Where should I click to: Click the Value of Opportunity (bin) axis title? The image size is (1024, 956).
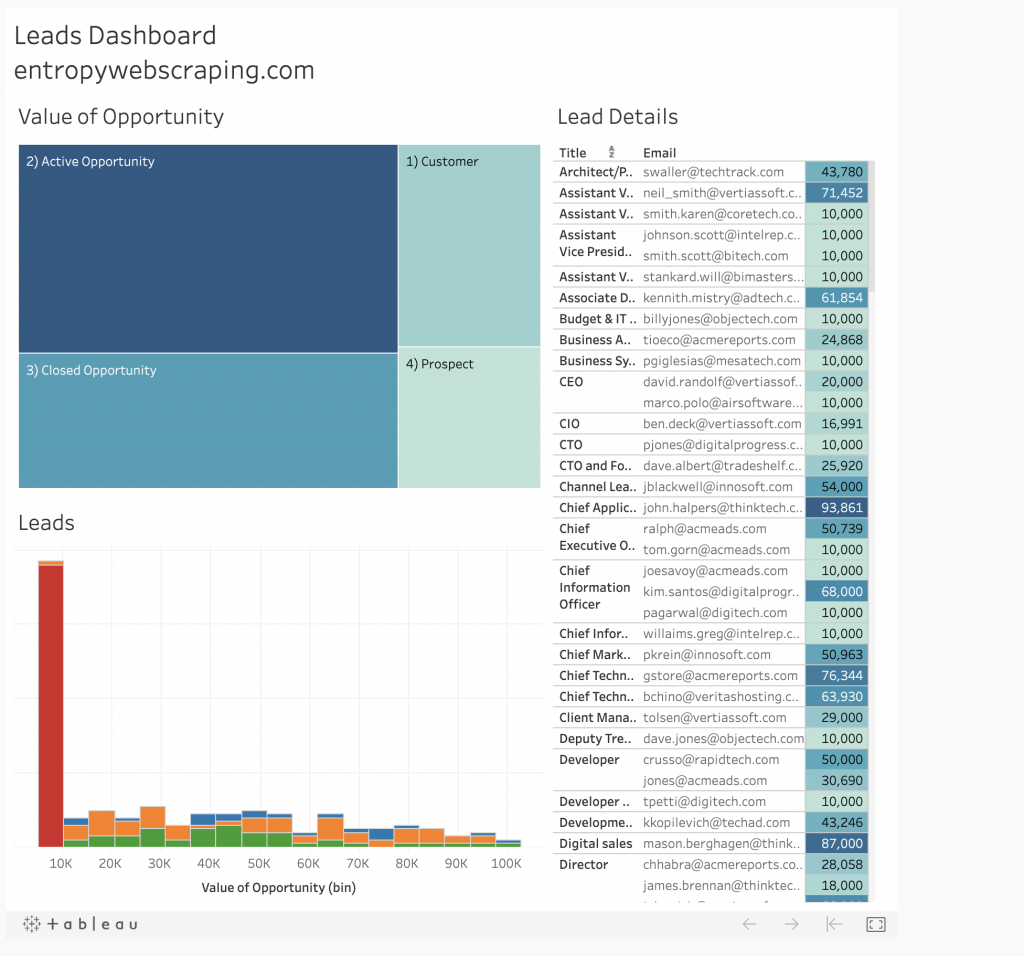[278, 887]
